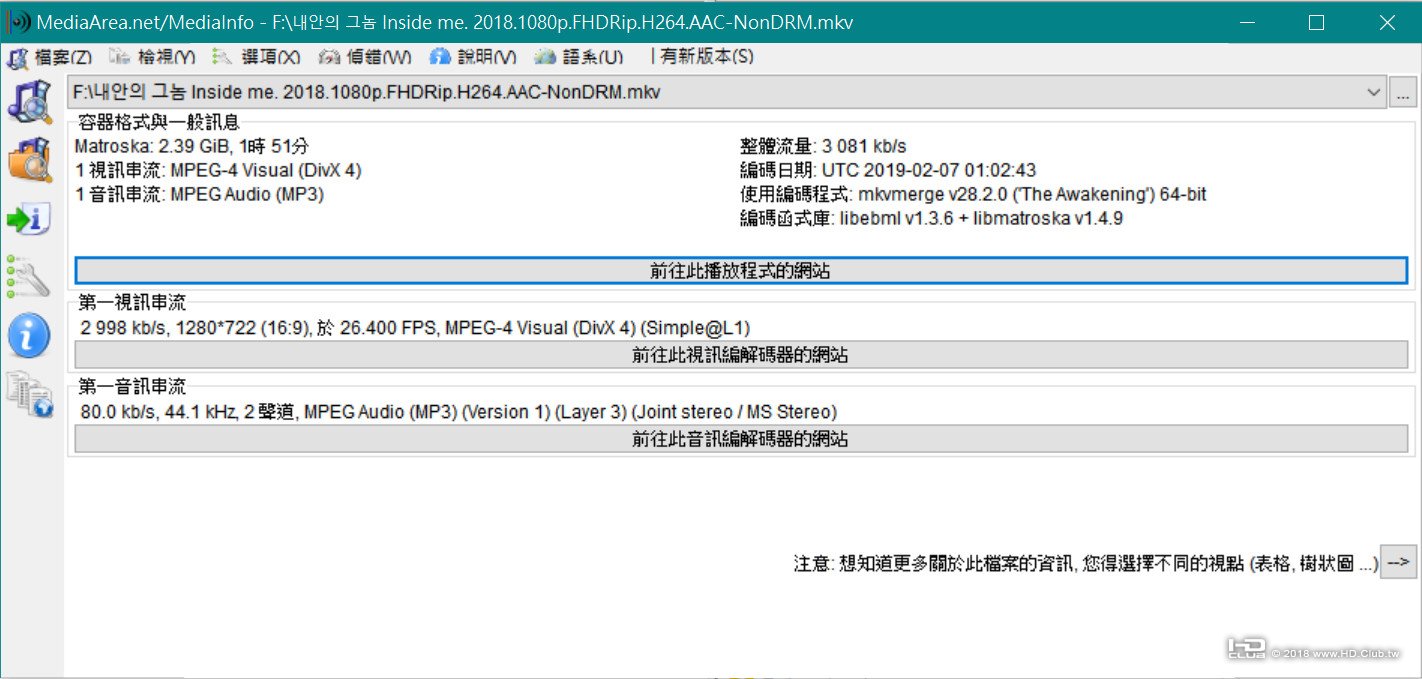Click the Open File sidebar icon
Image resolution: width=1422 pixels, height=679 pixels.
pyautogui.click(x=29, y=100)
